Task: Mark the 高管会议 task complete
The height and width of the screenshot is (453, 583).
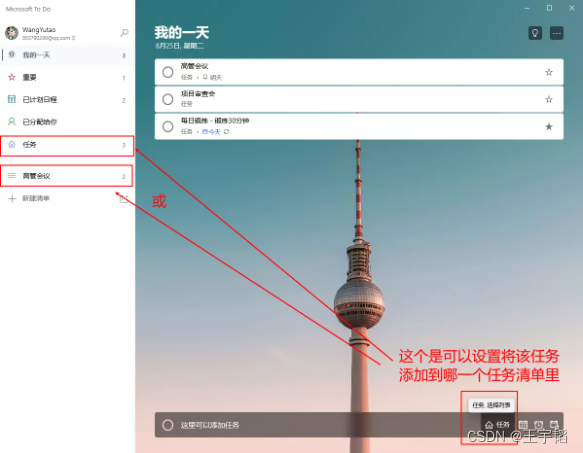Action: pos(168,72)
